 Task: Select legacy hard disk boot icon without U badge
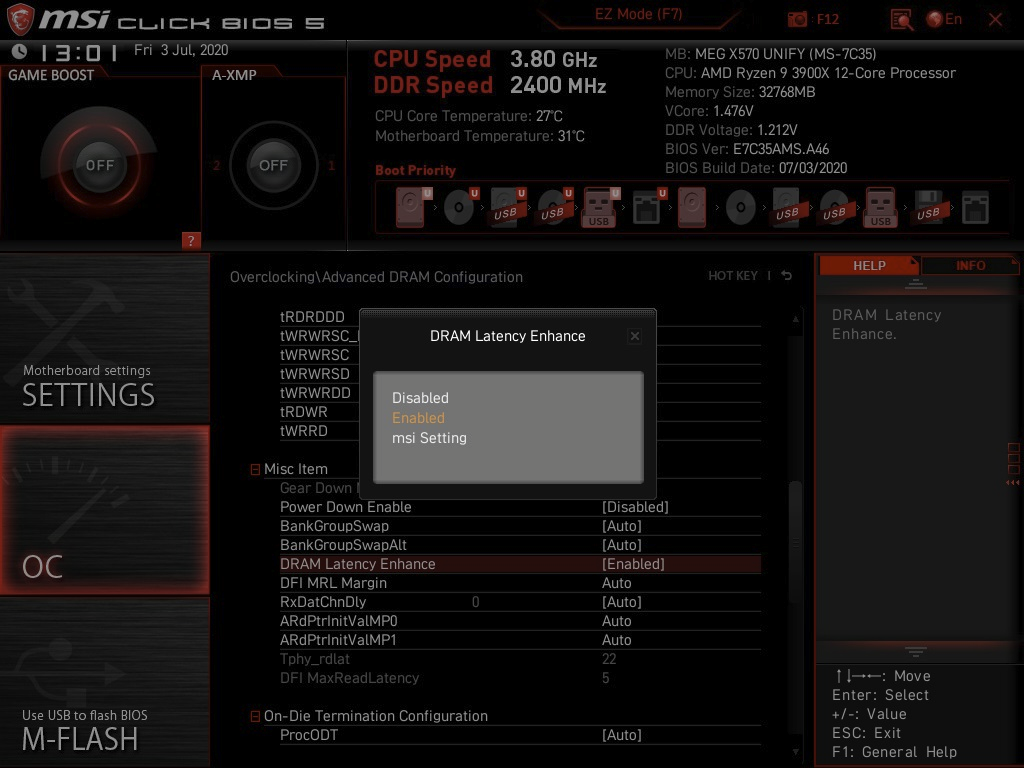coord(692,208)
